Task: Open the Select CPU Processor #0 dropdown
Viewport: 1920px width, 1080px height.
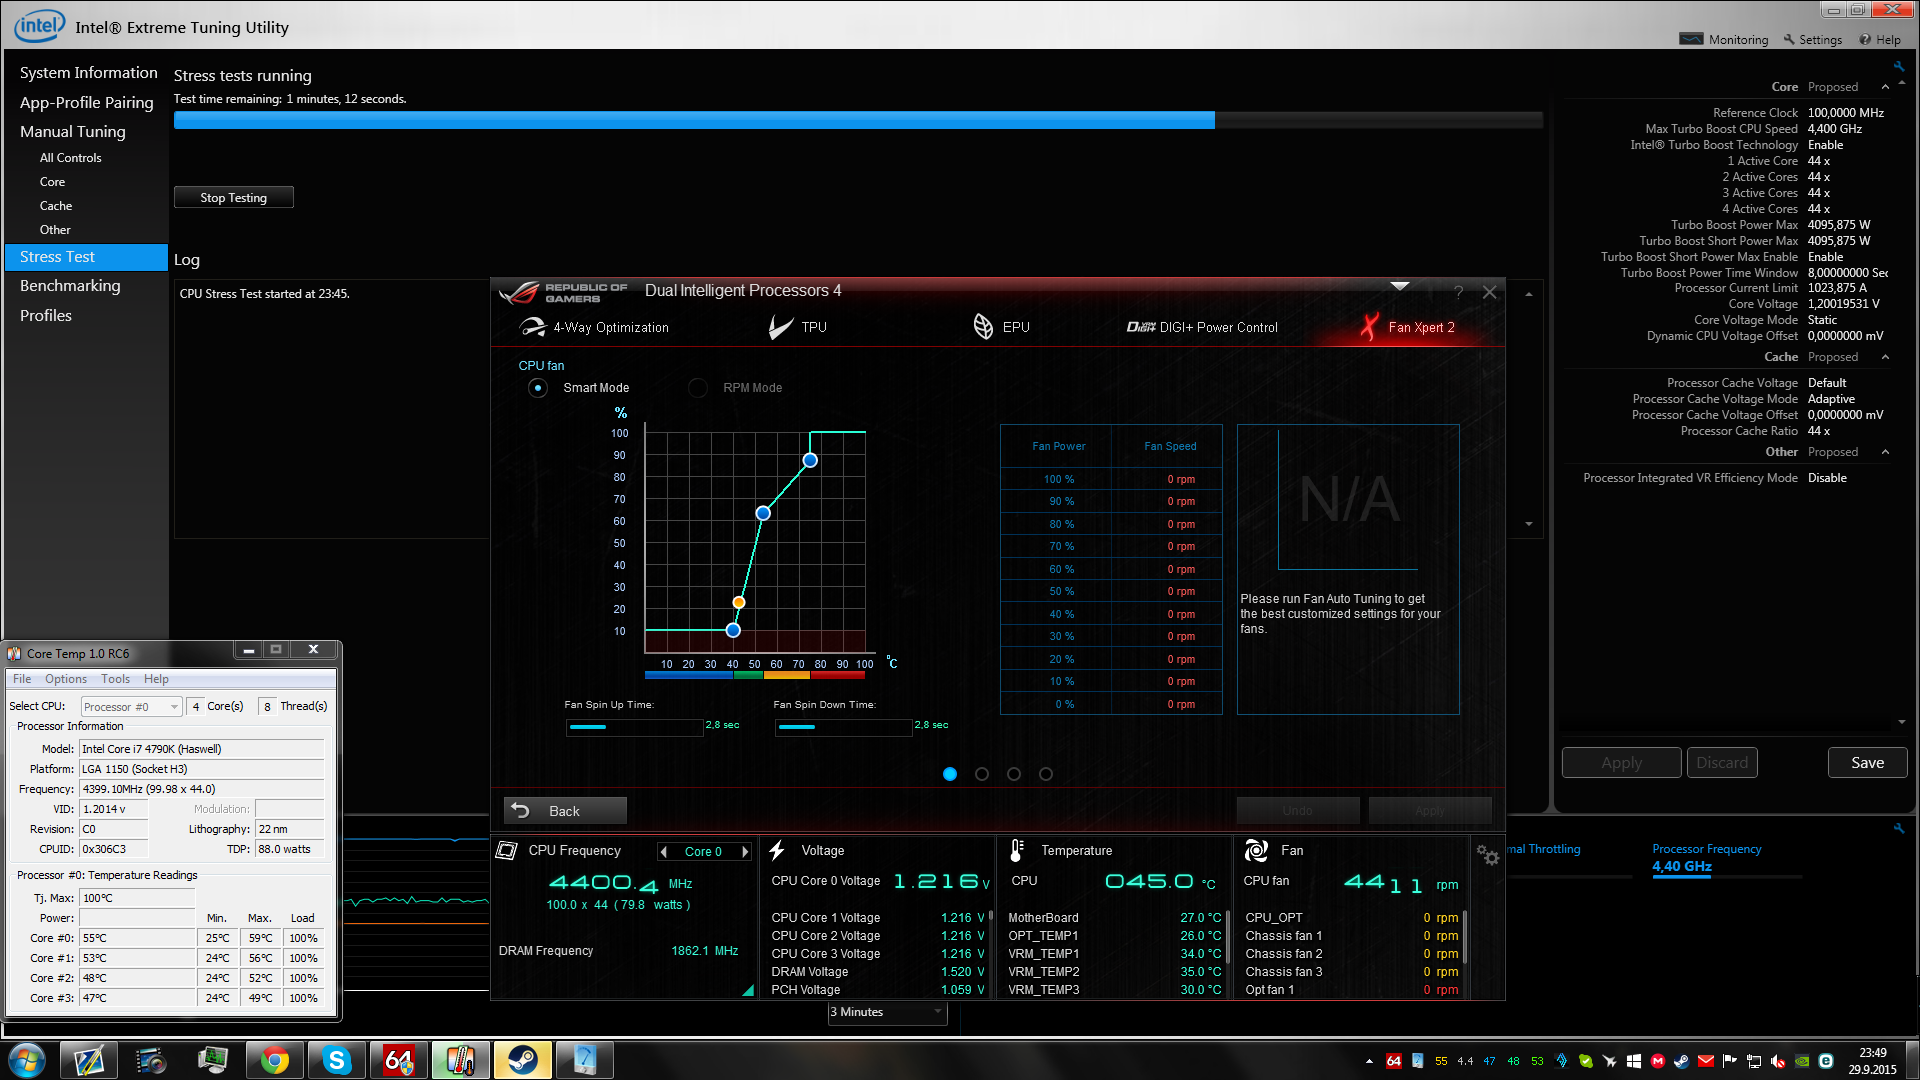Action: (x=132, y=707)
